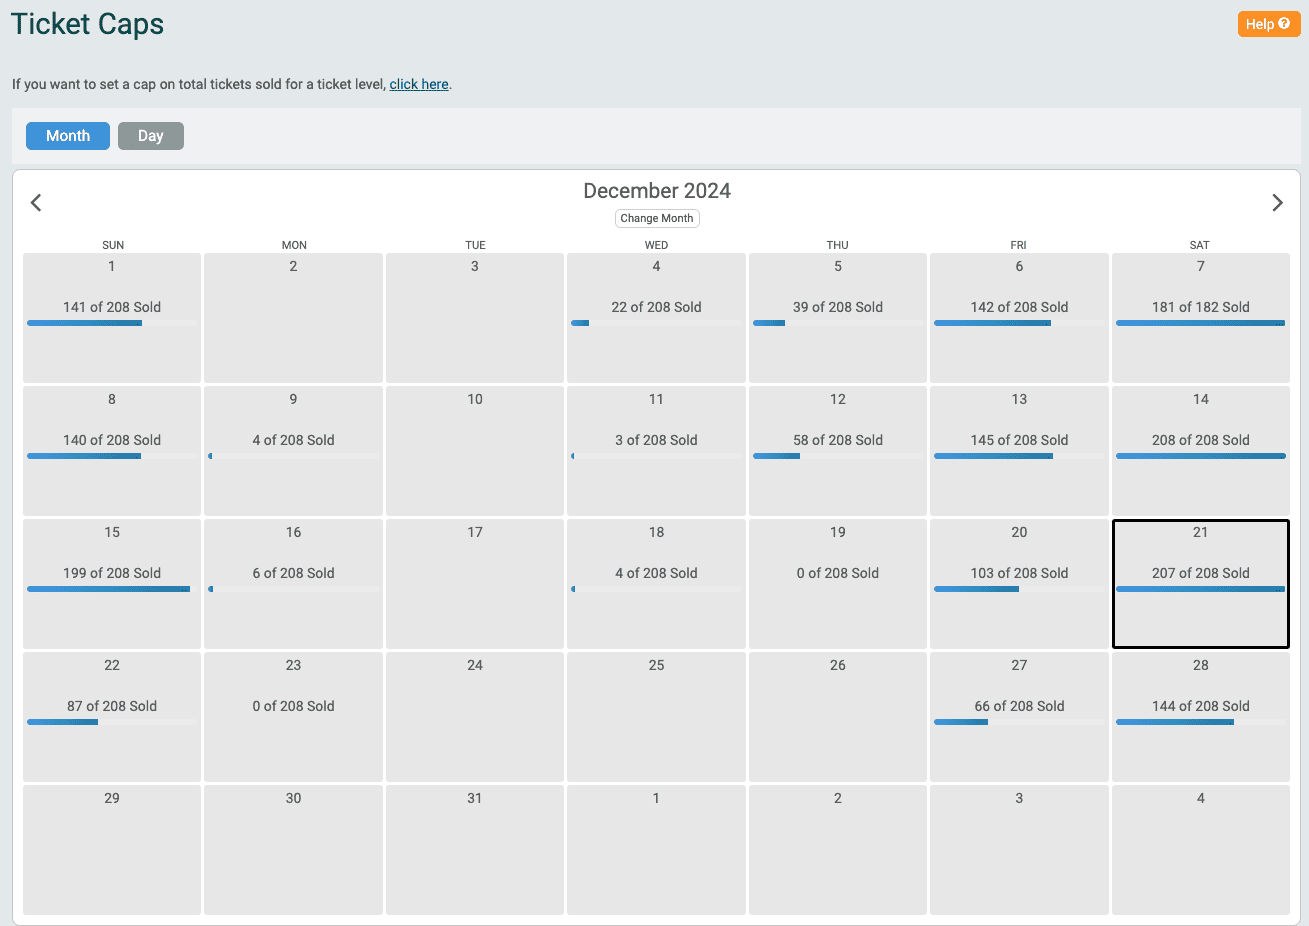Open the Change Month selector
This screenshot has width=1309, height=926.
[x=656, y=218]
